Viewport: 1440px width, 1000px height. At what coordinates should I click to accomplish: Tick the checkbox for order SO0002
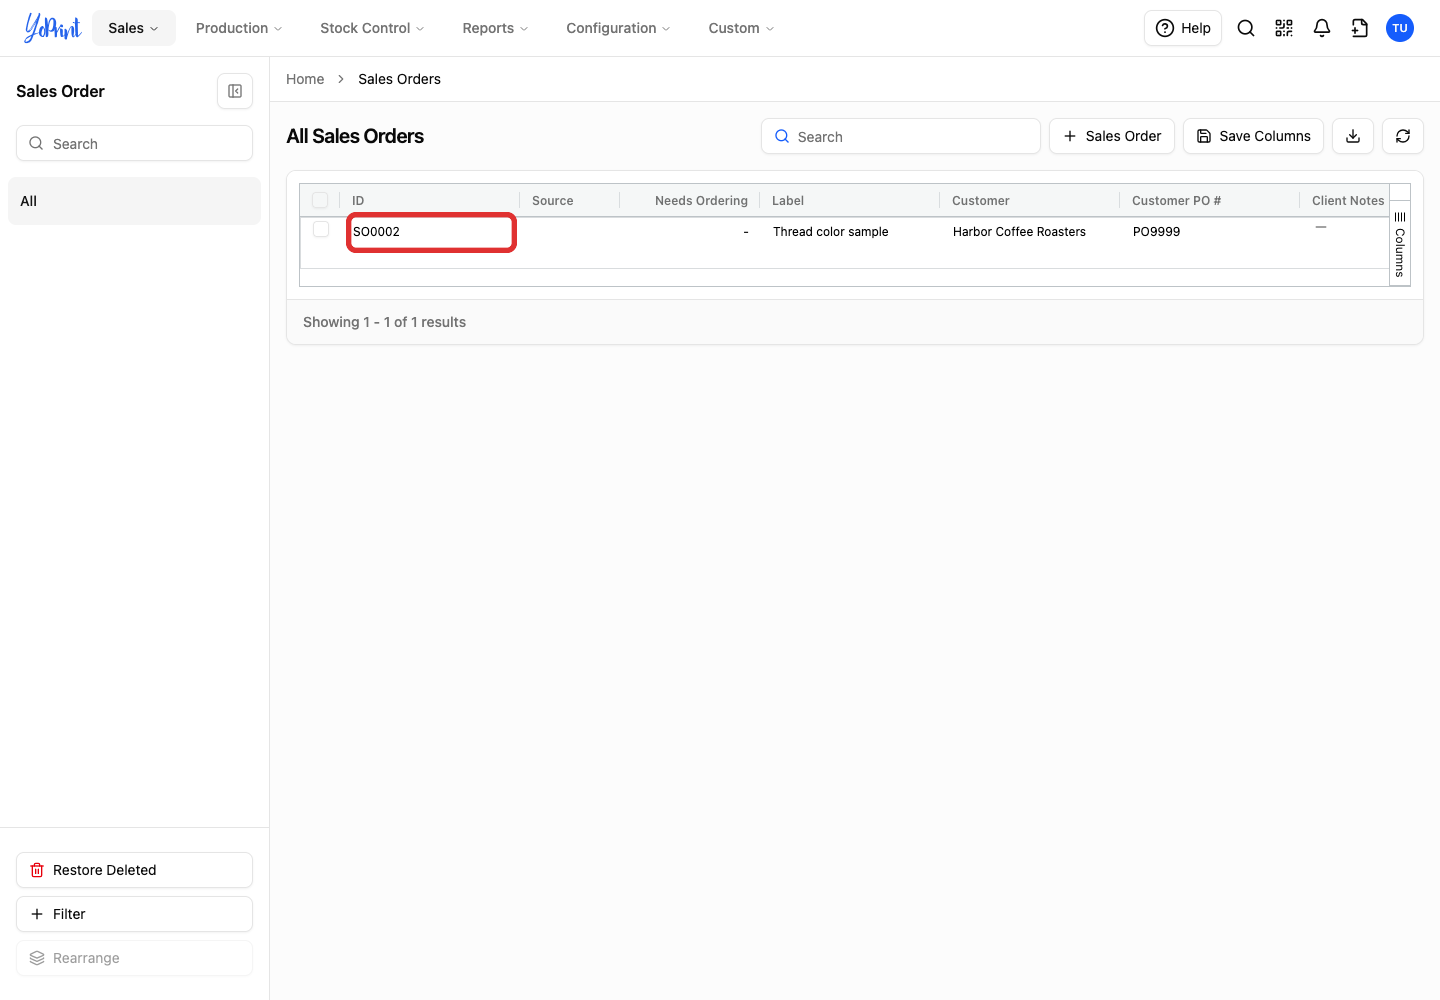(x=321, y=230)
